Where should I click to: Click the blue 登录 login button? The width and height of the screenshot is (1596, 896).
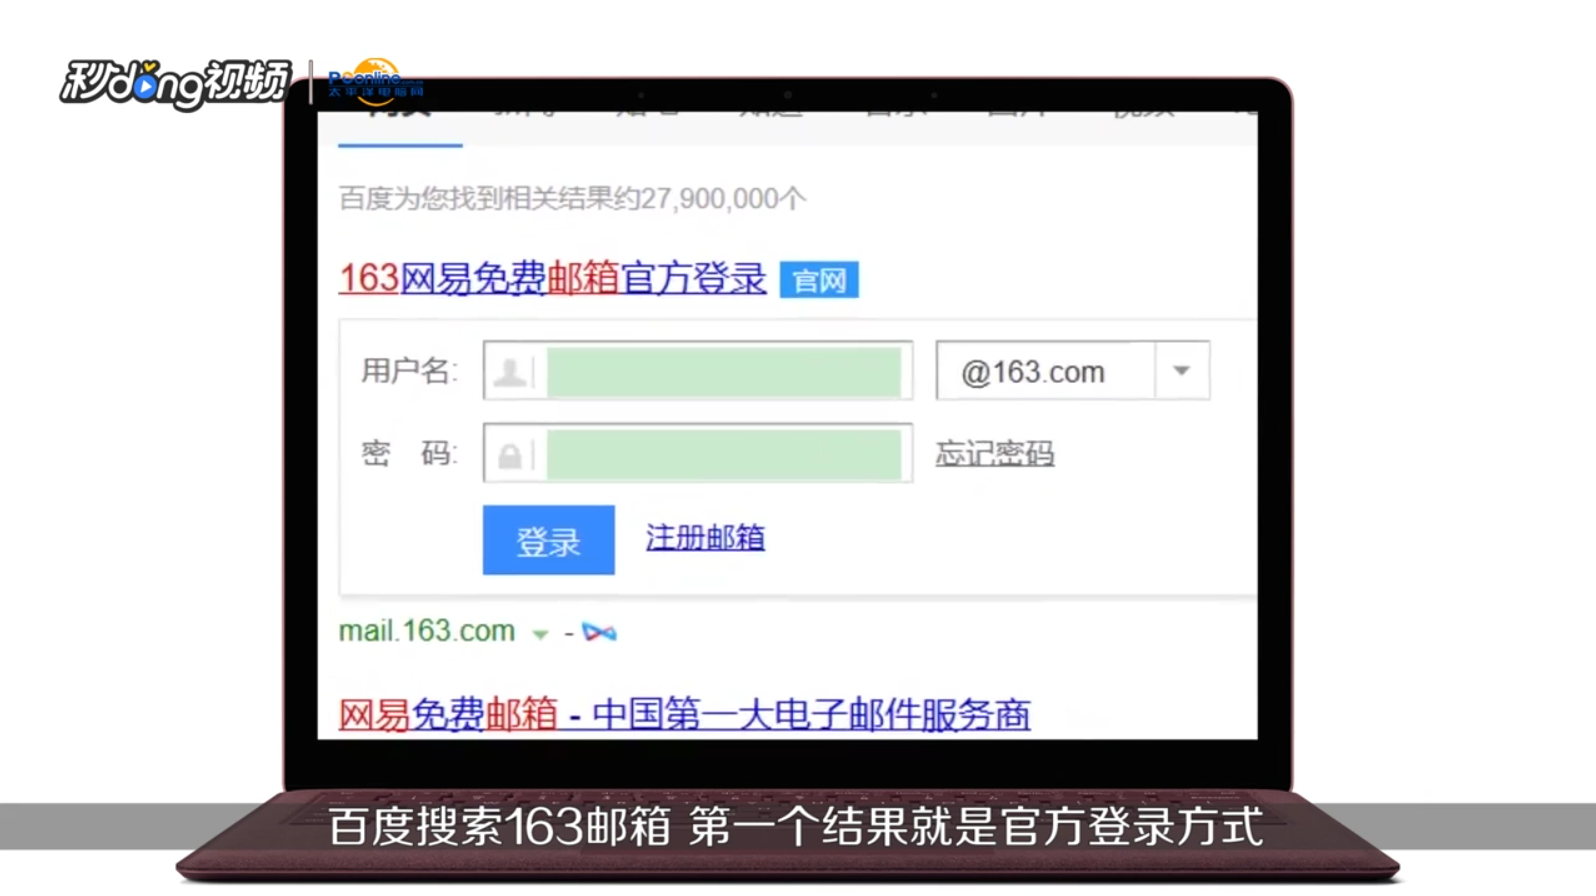pyautogui.click(x=549, y=540)
